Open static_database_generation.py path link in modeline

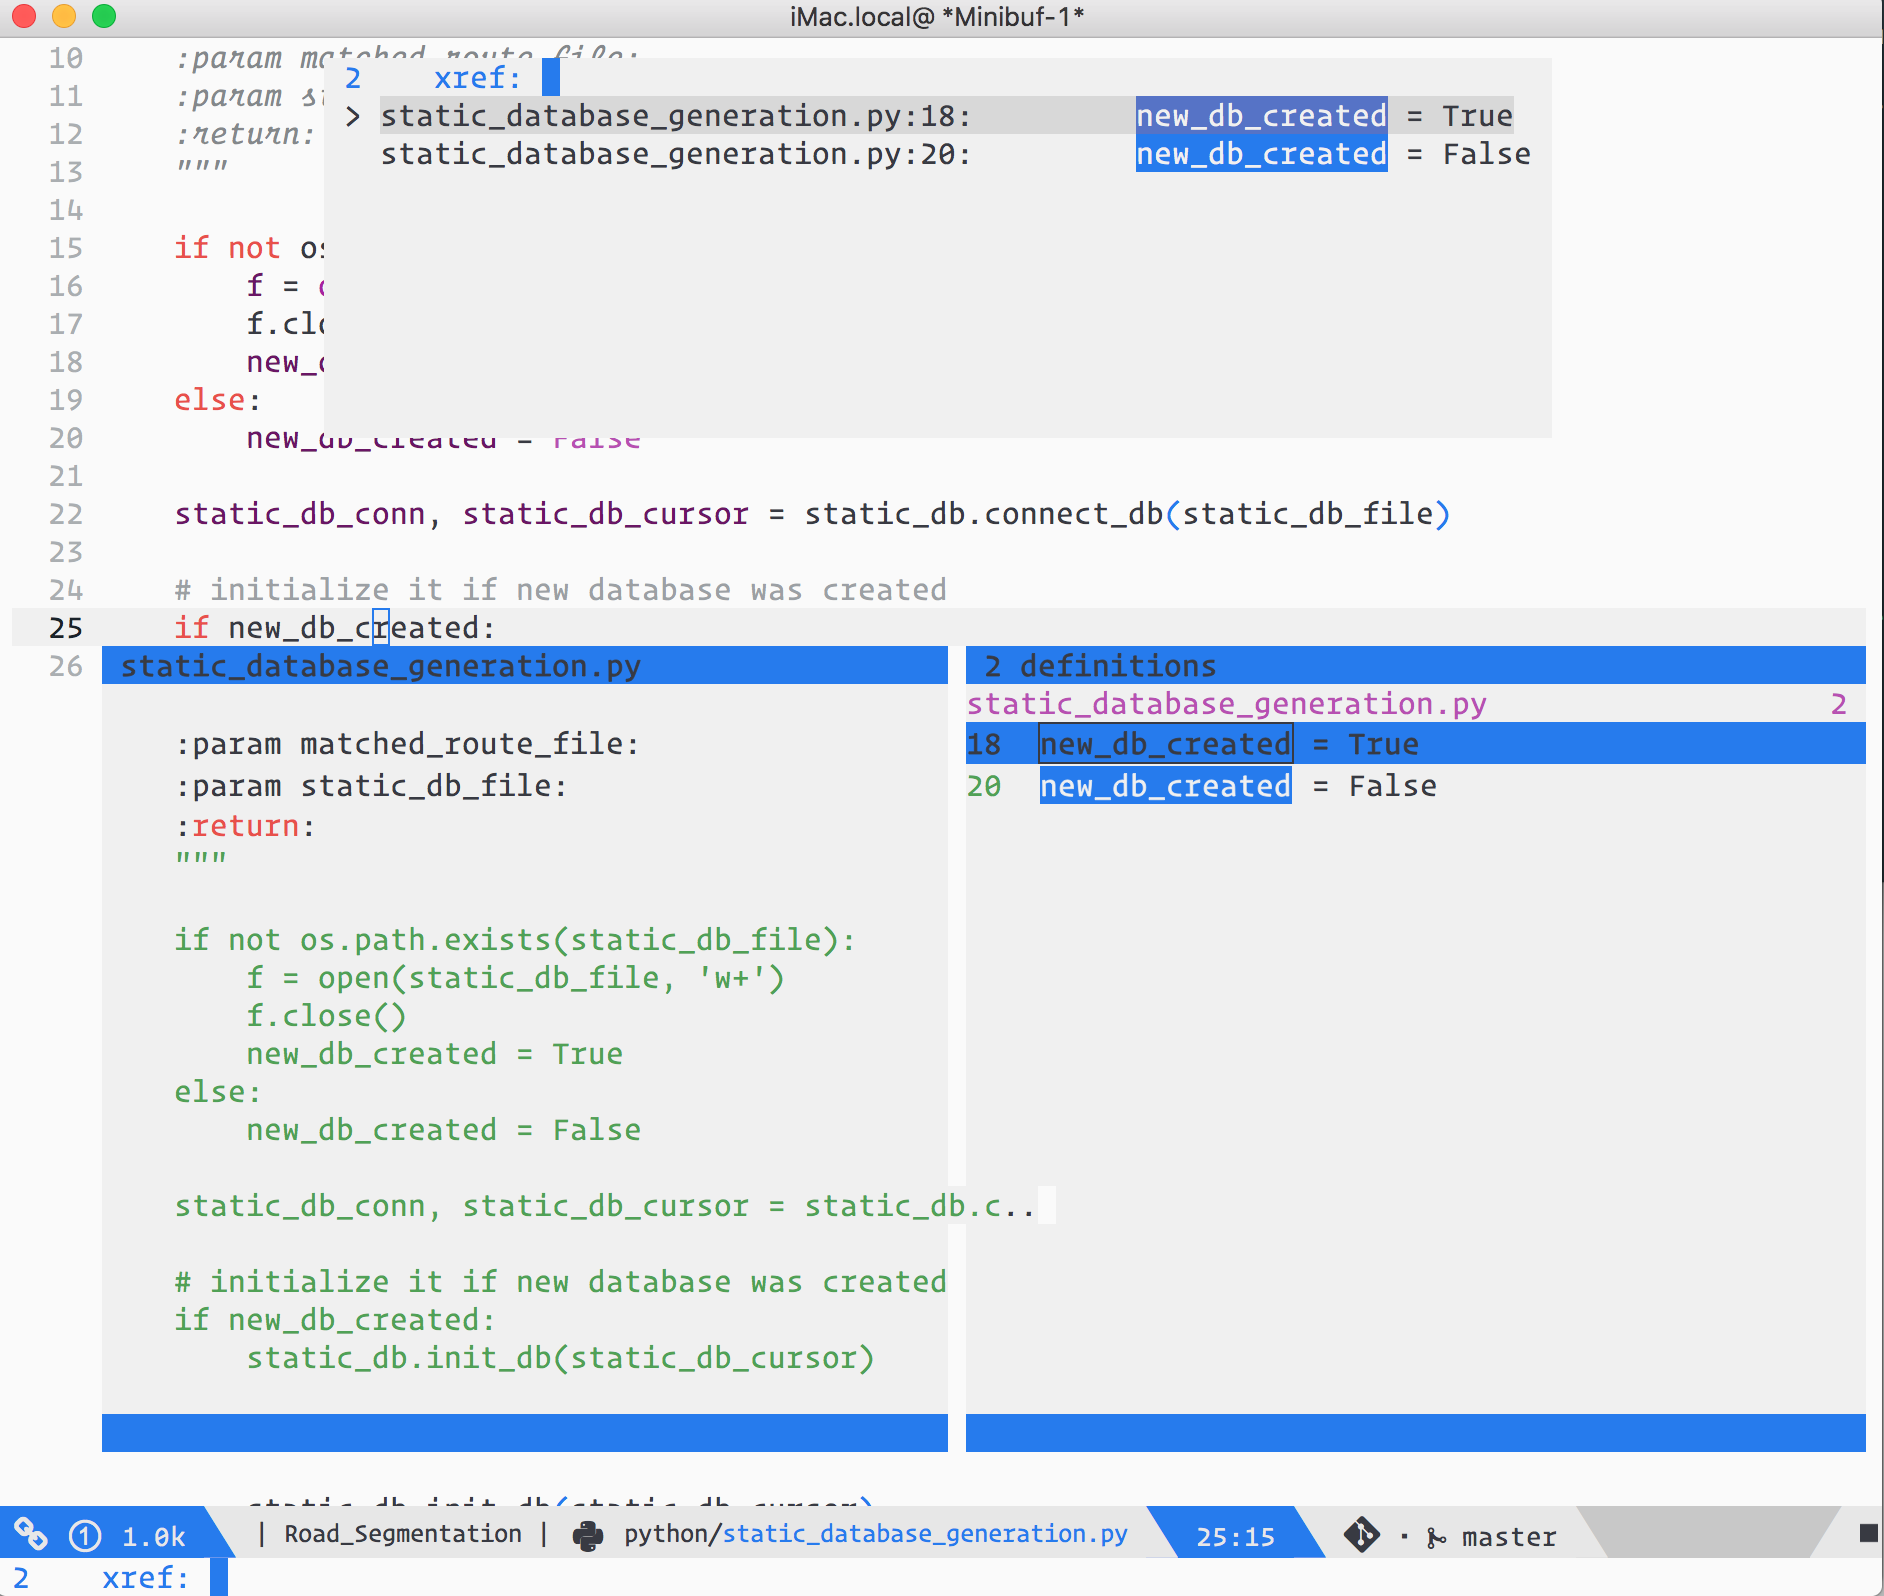point(925,1534)
